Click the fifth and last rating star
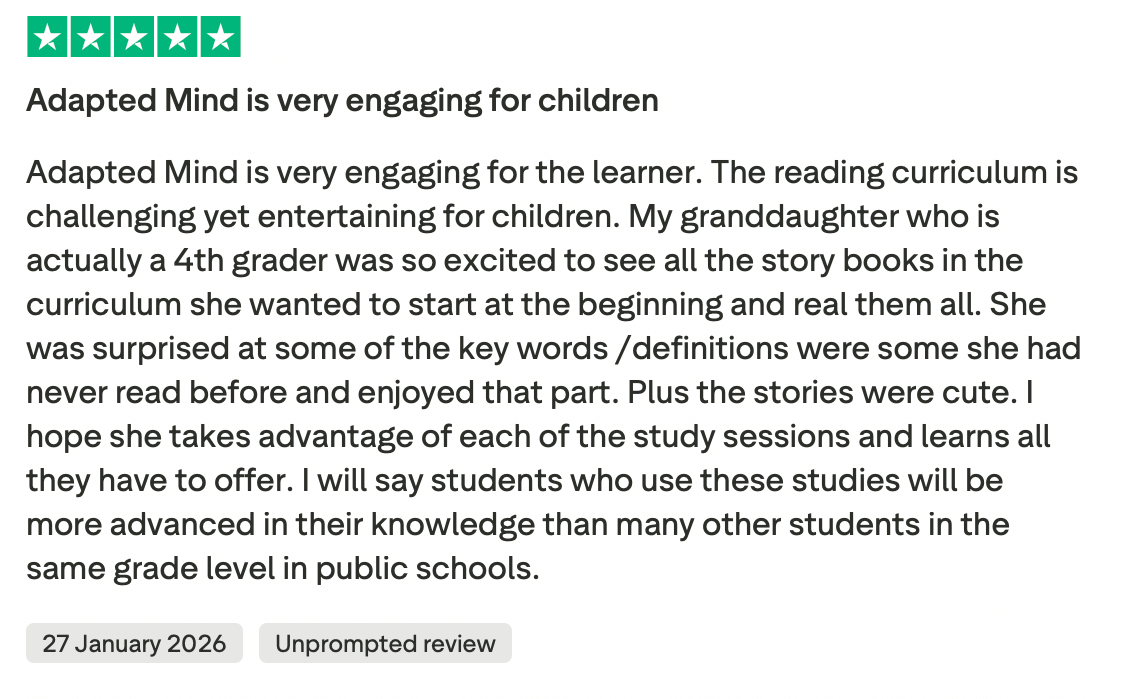1135x699 pixels. 220,37
